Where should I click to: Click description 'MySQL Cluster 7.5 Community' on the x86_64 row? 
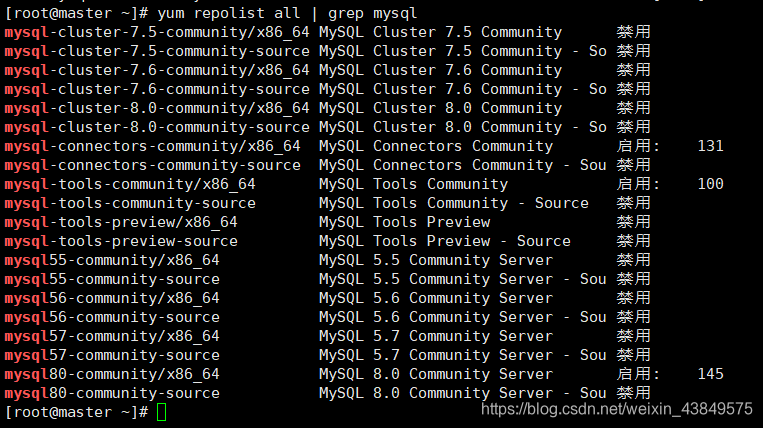coord(440,32)
